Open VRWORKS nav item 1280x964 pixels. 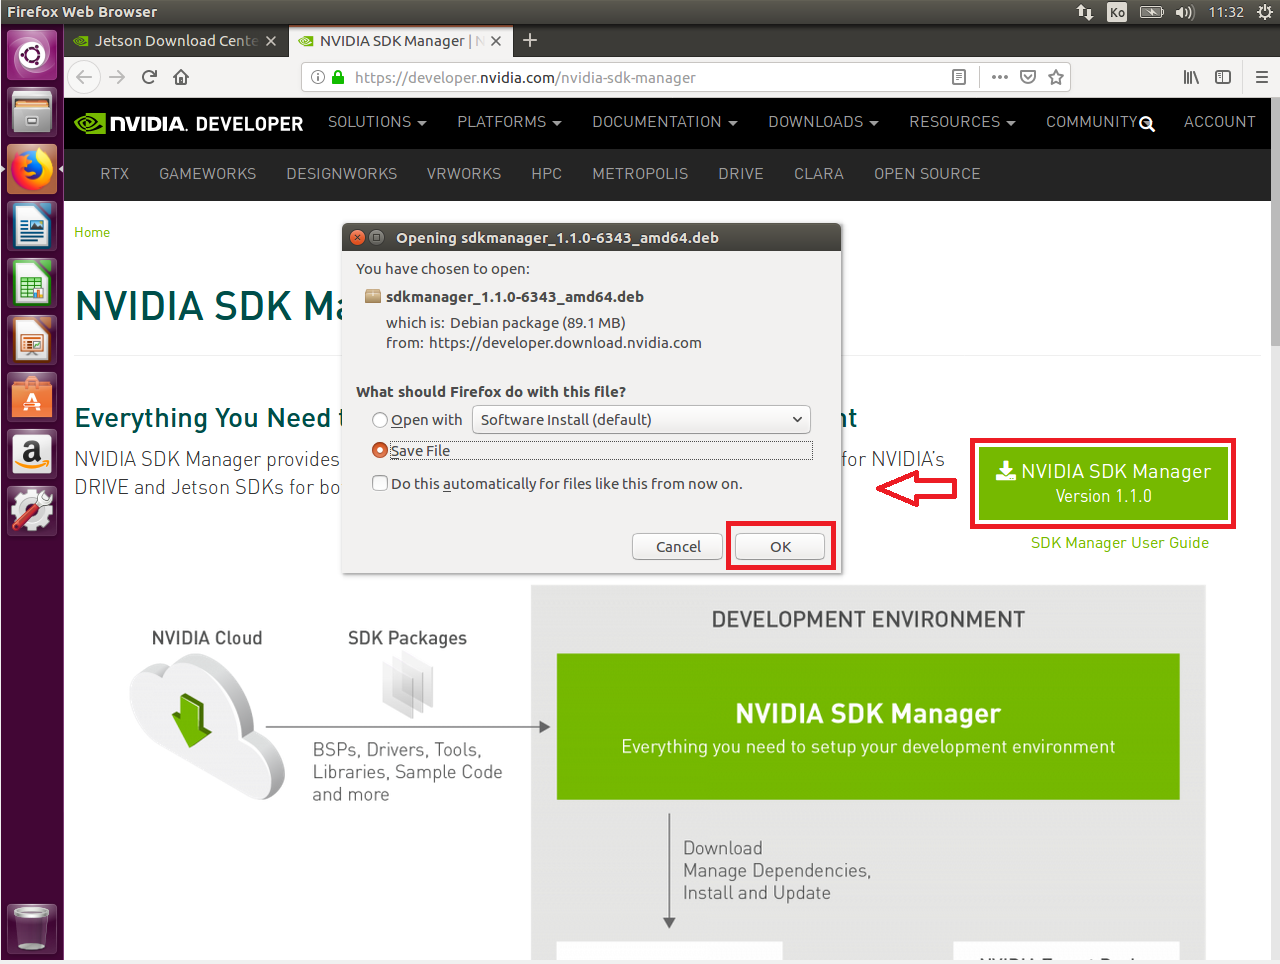[464, 174]
